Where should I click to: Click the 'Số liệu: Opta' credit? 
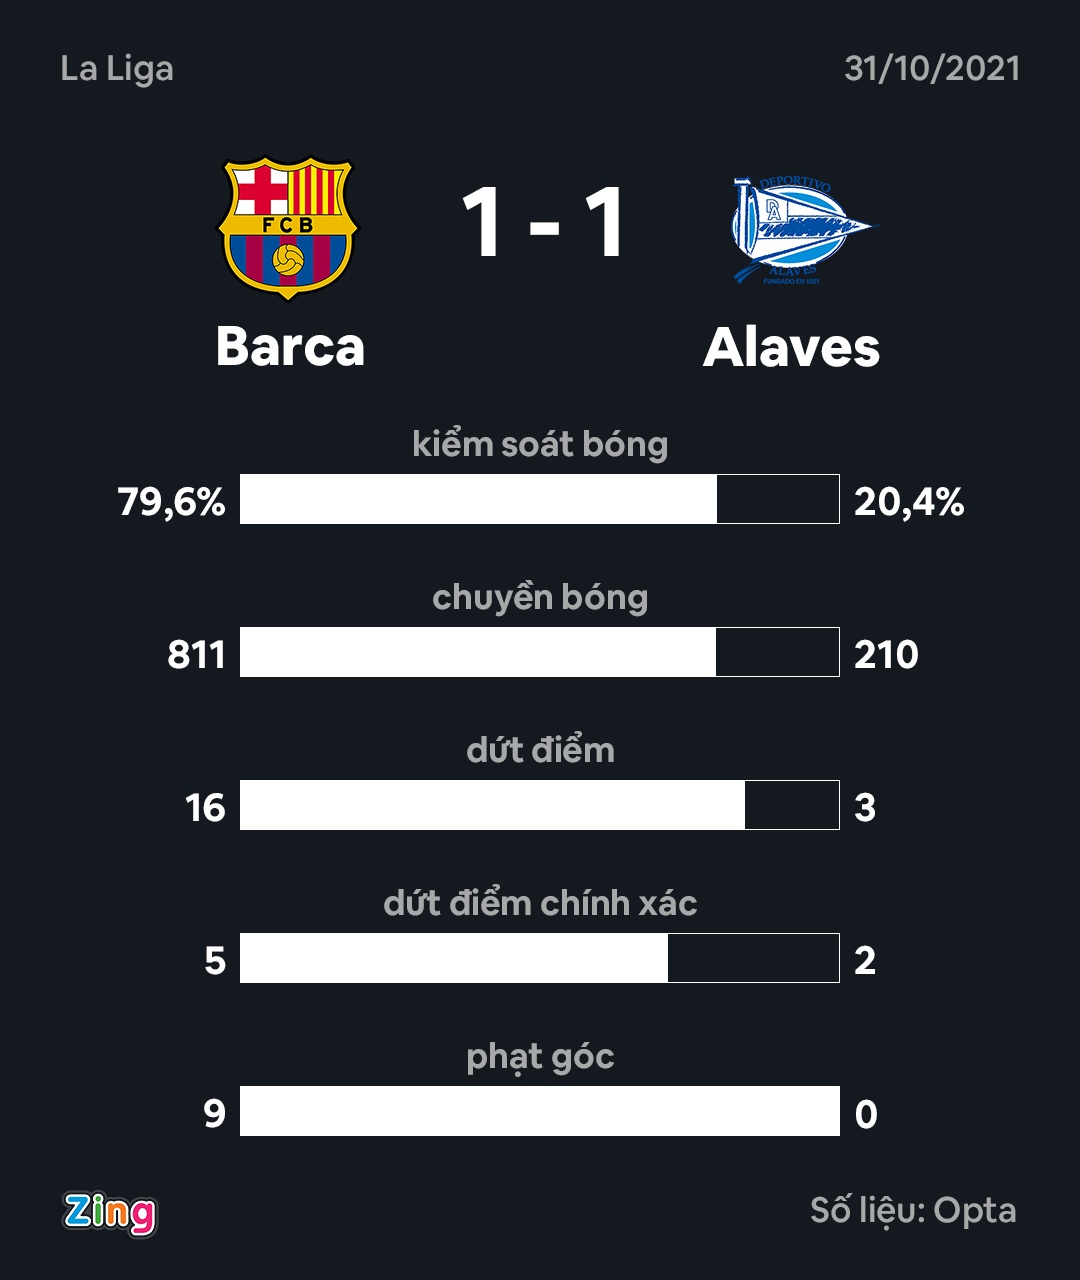[x=913, y=1211]
